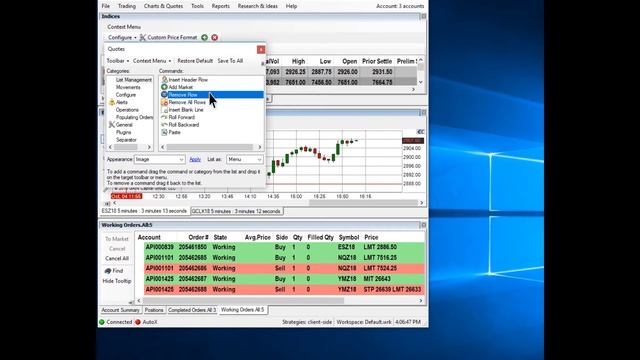Viewport: 640px width, 360px height.
Task: Click the Cancel All button
Action: 117,258
